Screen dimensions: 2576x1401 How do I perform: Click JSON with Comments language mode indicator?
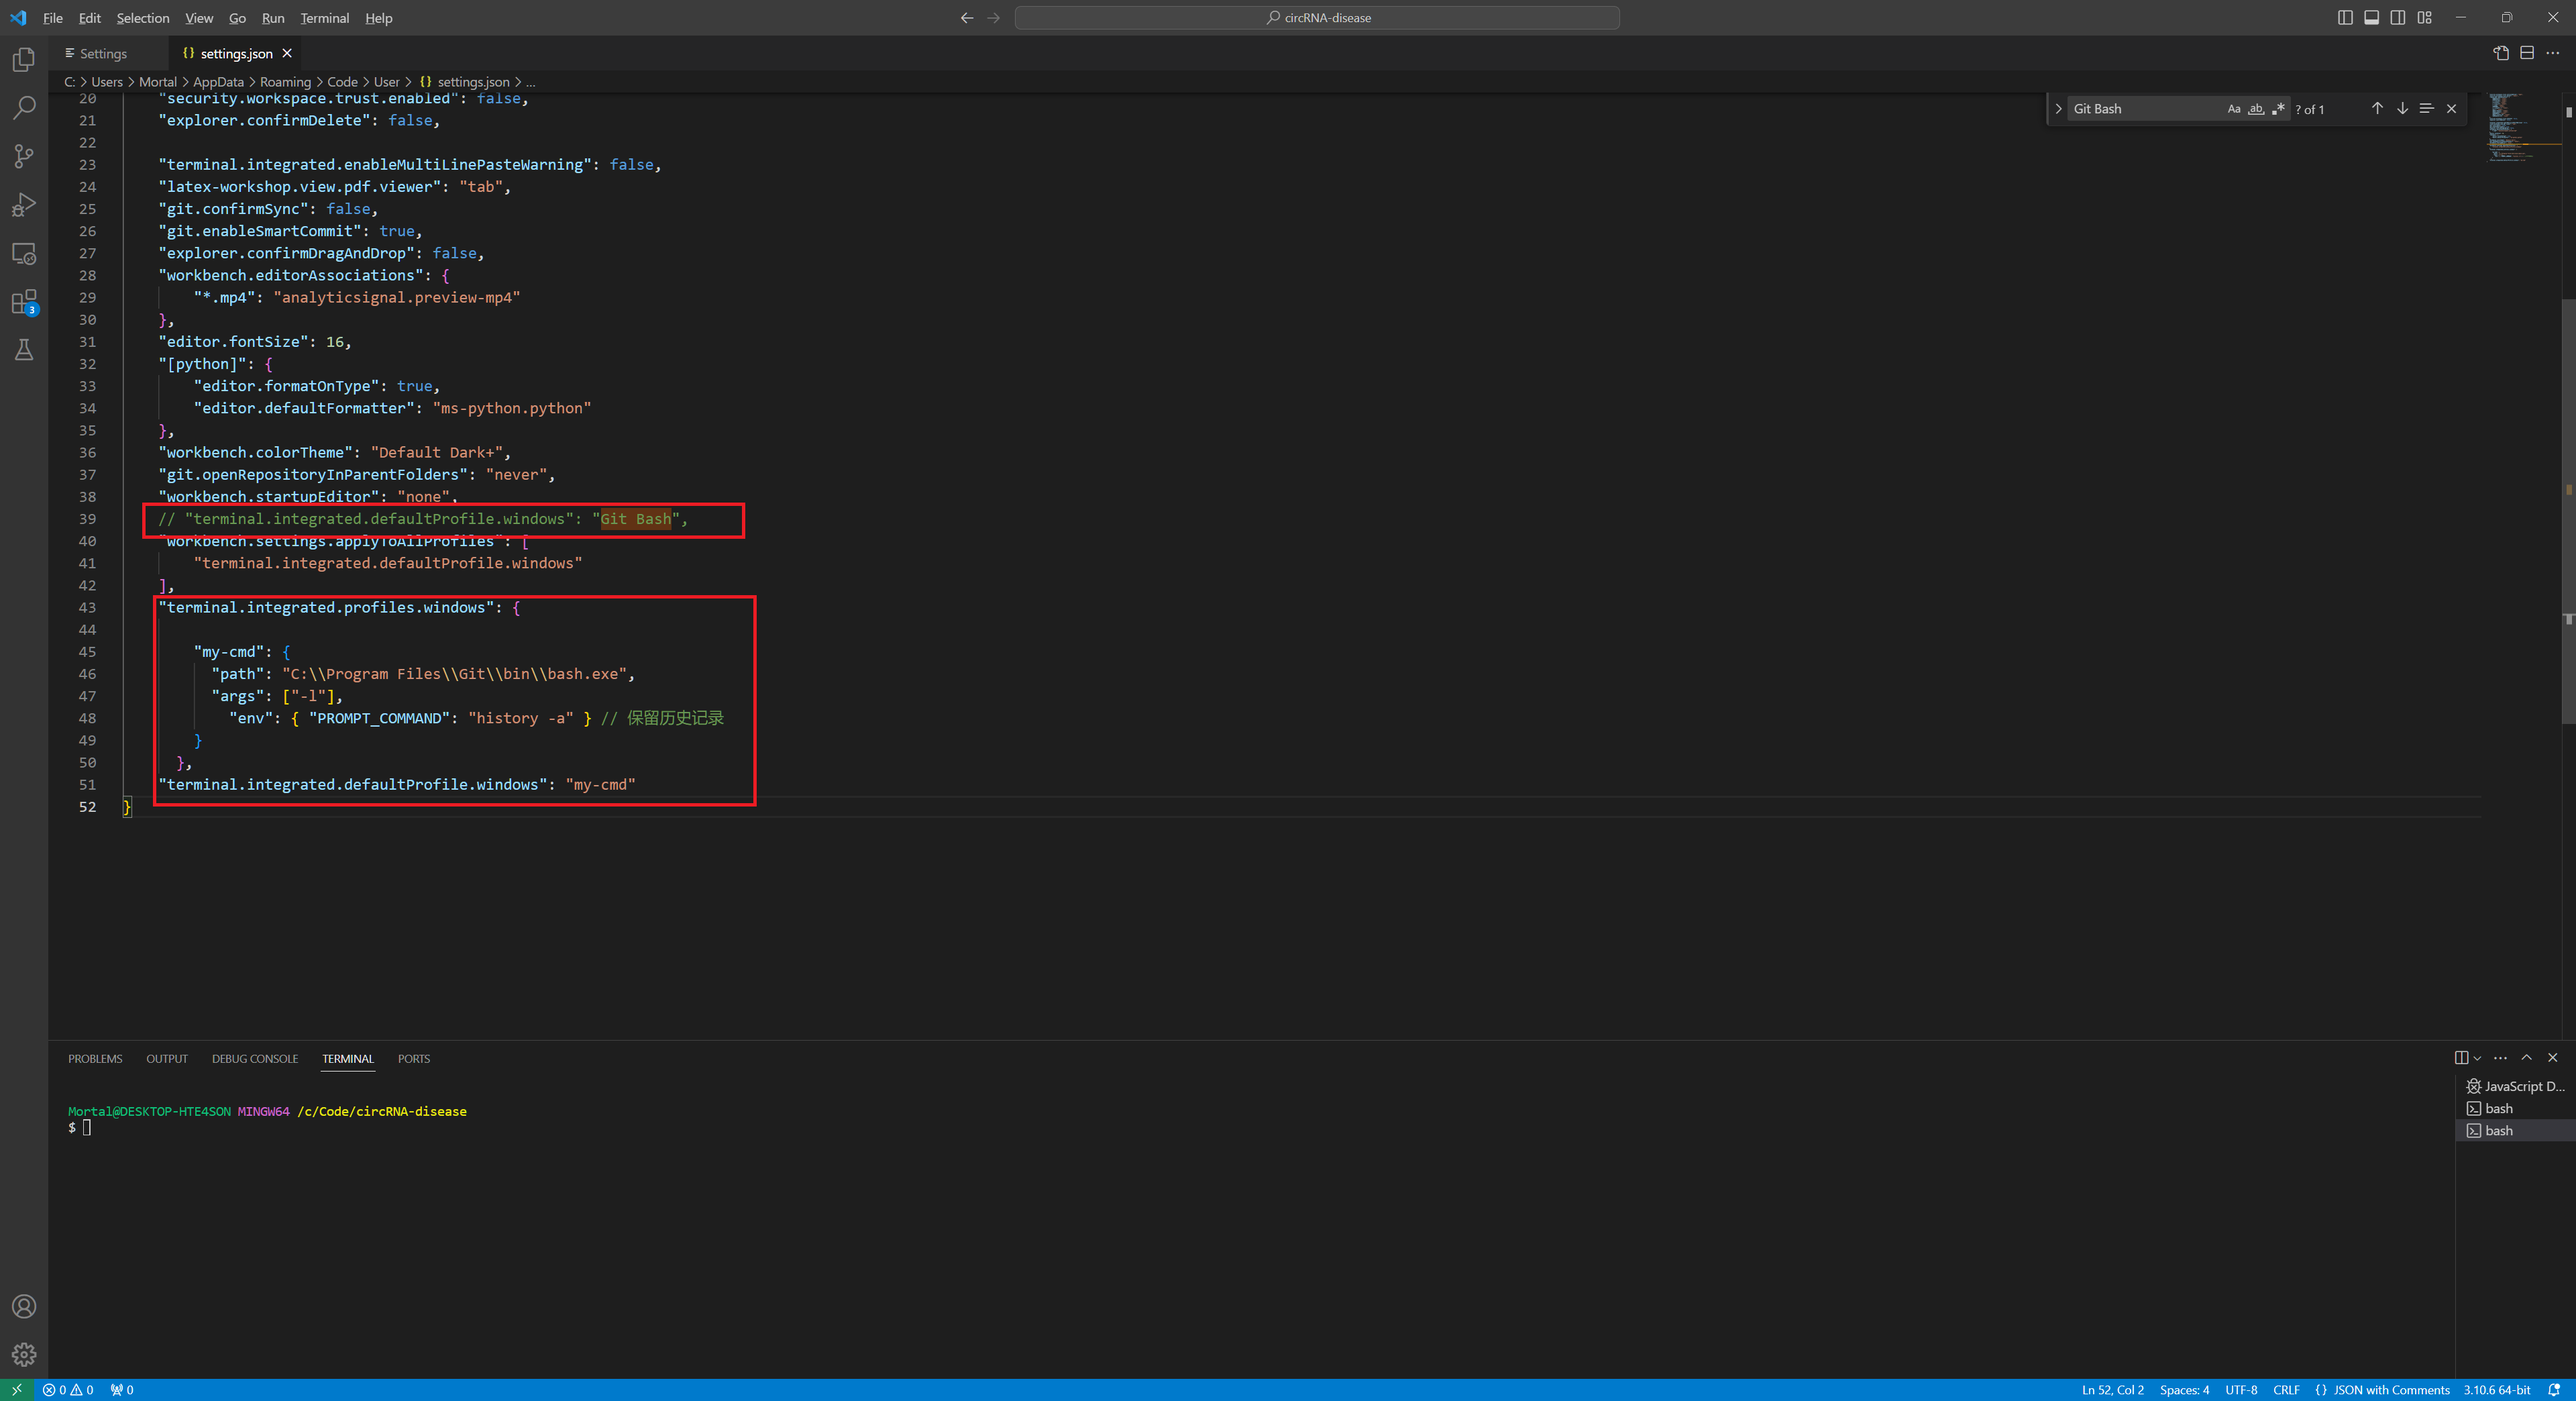coord(2389,1390)
